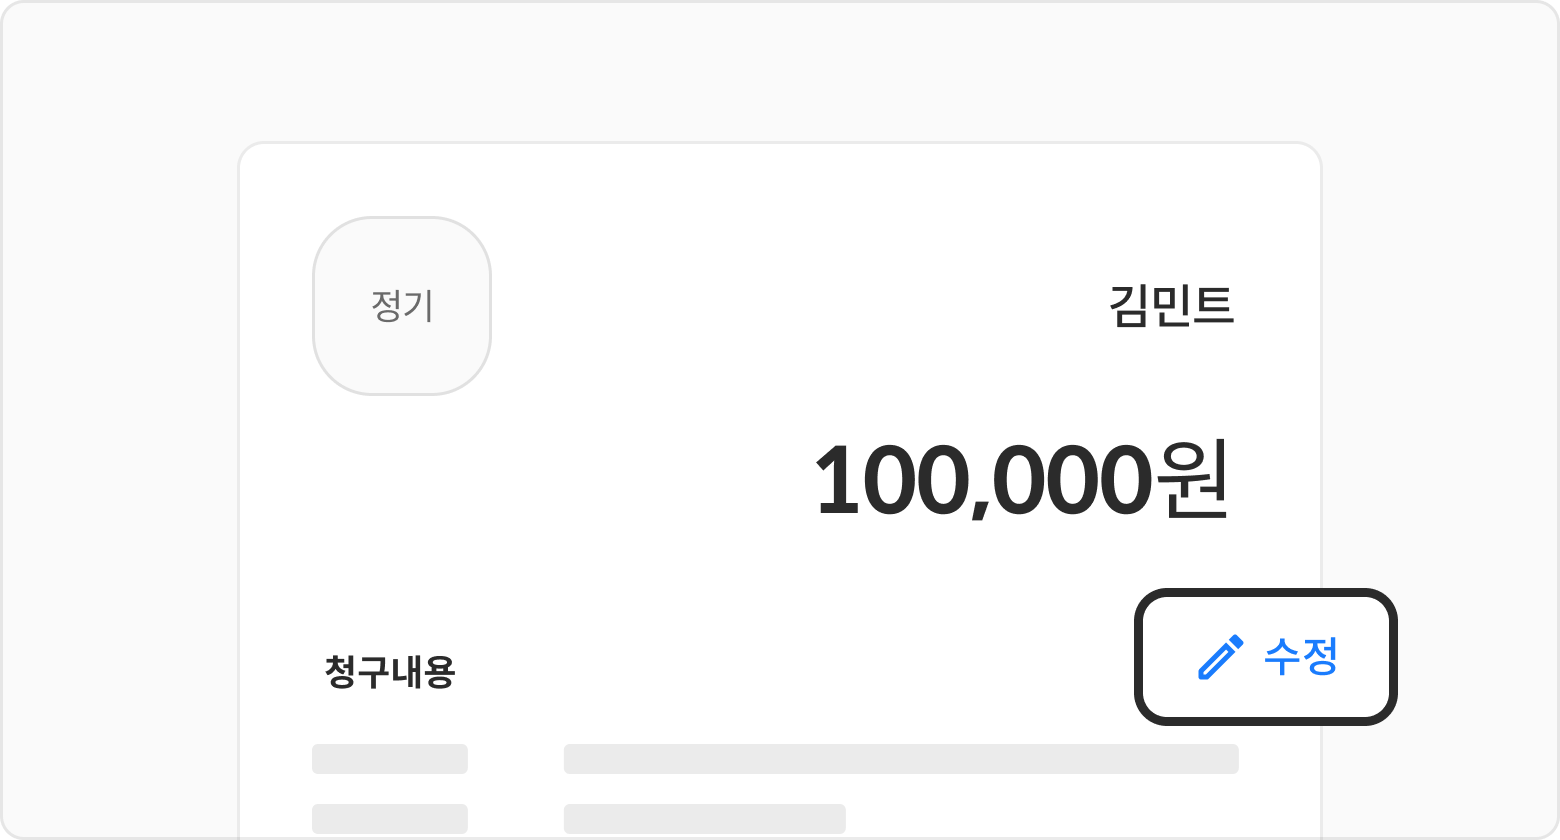The width and height of the screenshot is (1560, 840).
Task: Click the blue pencil edit icon
Action: (x=1220, y=657)
